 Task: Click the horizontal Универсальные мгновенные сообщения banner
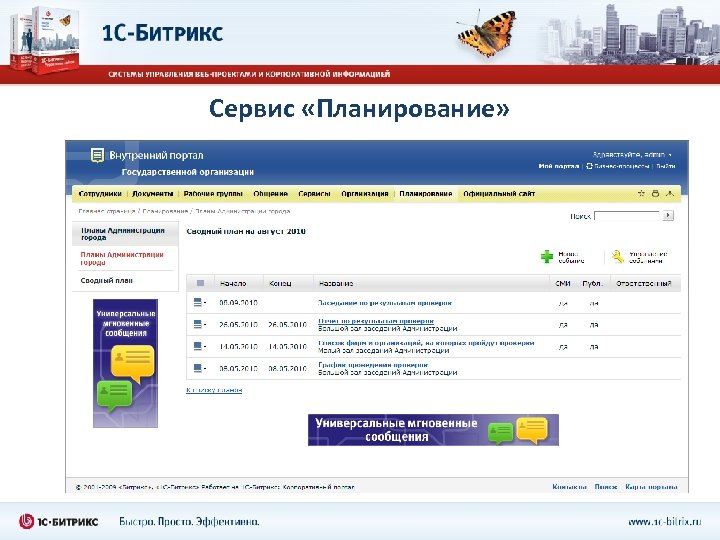[x=433, y=430]
